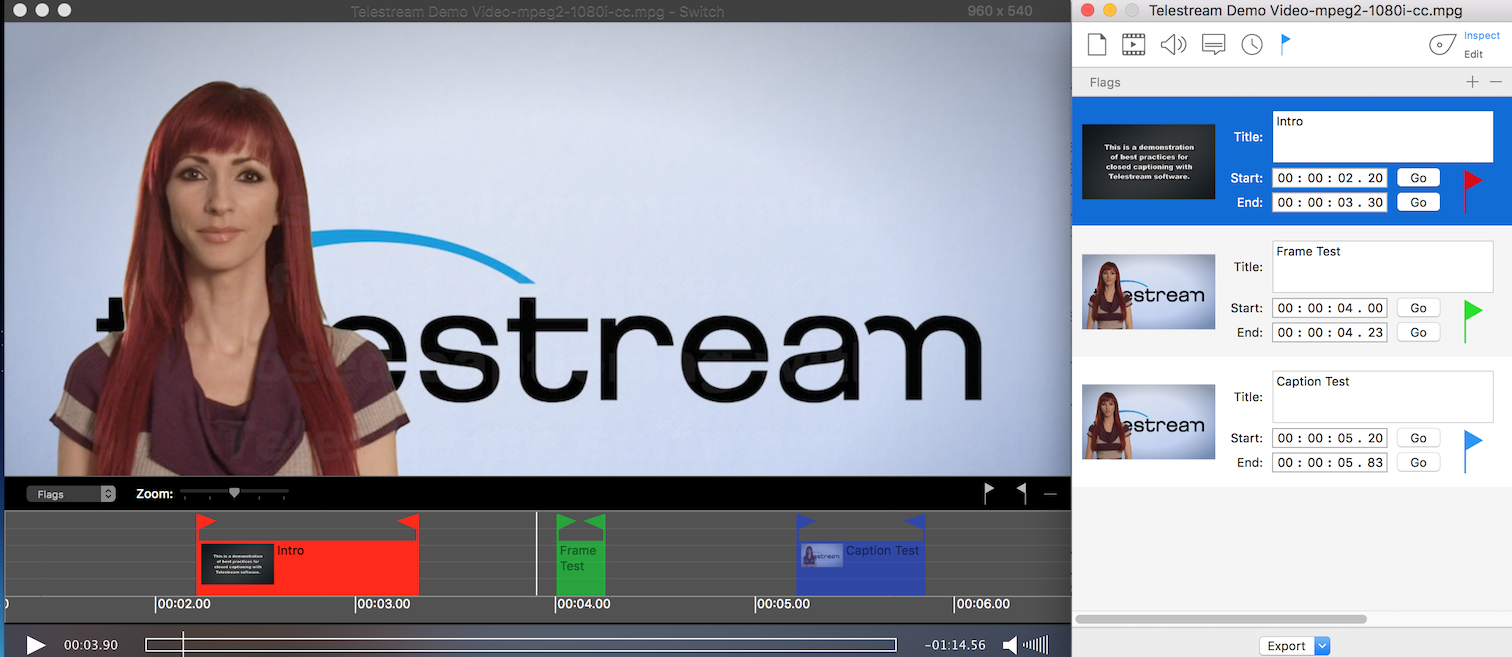The height and width of the screenshot is (657, 1512).
Task: Open the timecode clock inspector icon
Action: (1252, 45)
